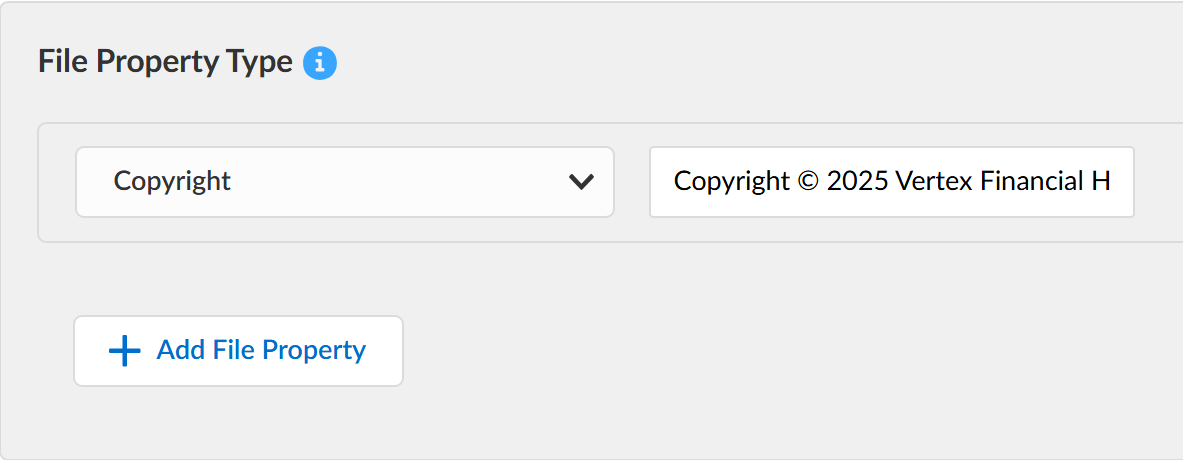
Task: Expand the file property type selector
Action: coord(344,182)
